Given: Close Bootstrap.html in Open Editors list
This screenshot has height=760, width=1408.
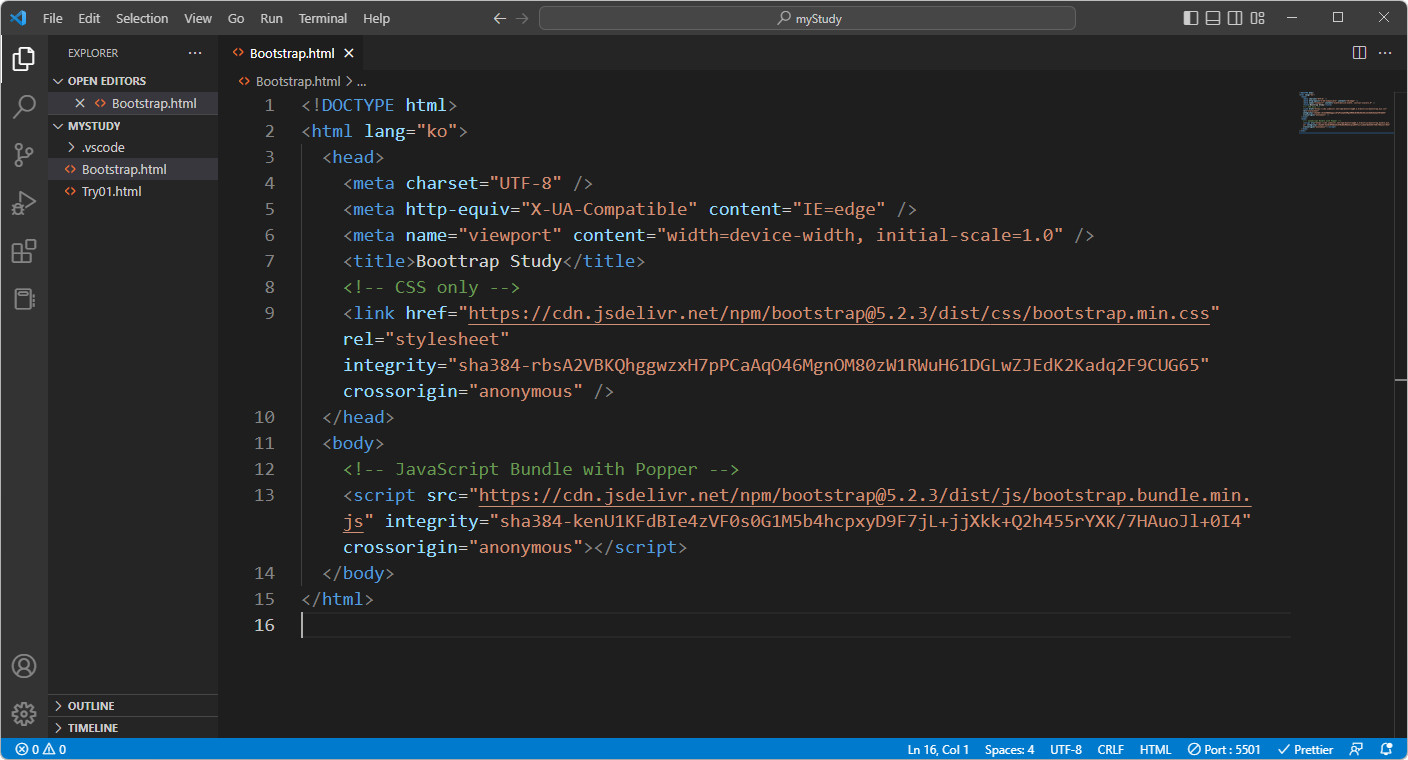Looking at the screenshot, I should 80,103.
